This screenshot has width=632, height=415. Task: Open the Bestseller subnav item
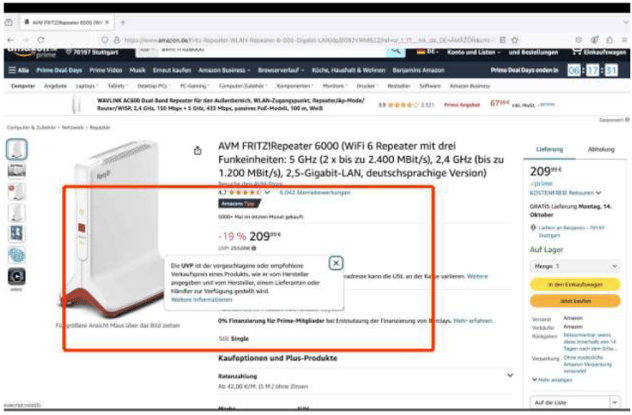pos(399,86)
